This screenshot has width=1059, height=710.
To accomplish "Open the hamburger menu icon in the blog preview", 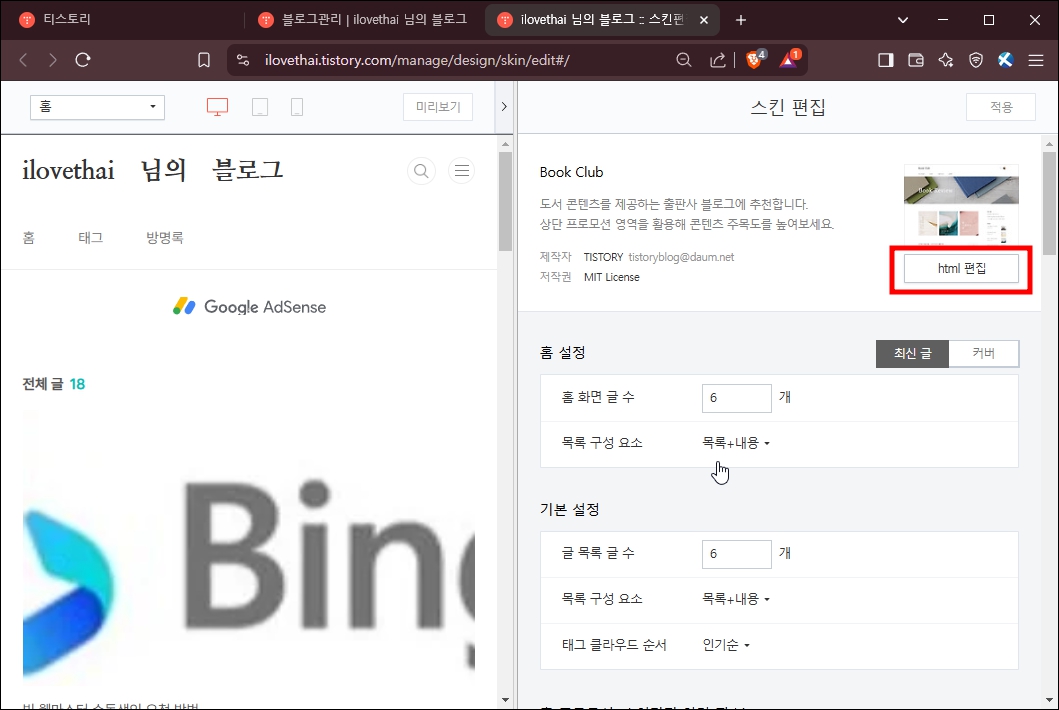I will [x=462, y=170].
